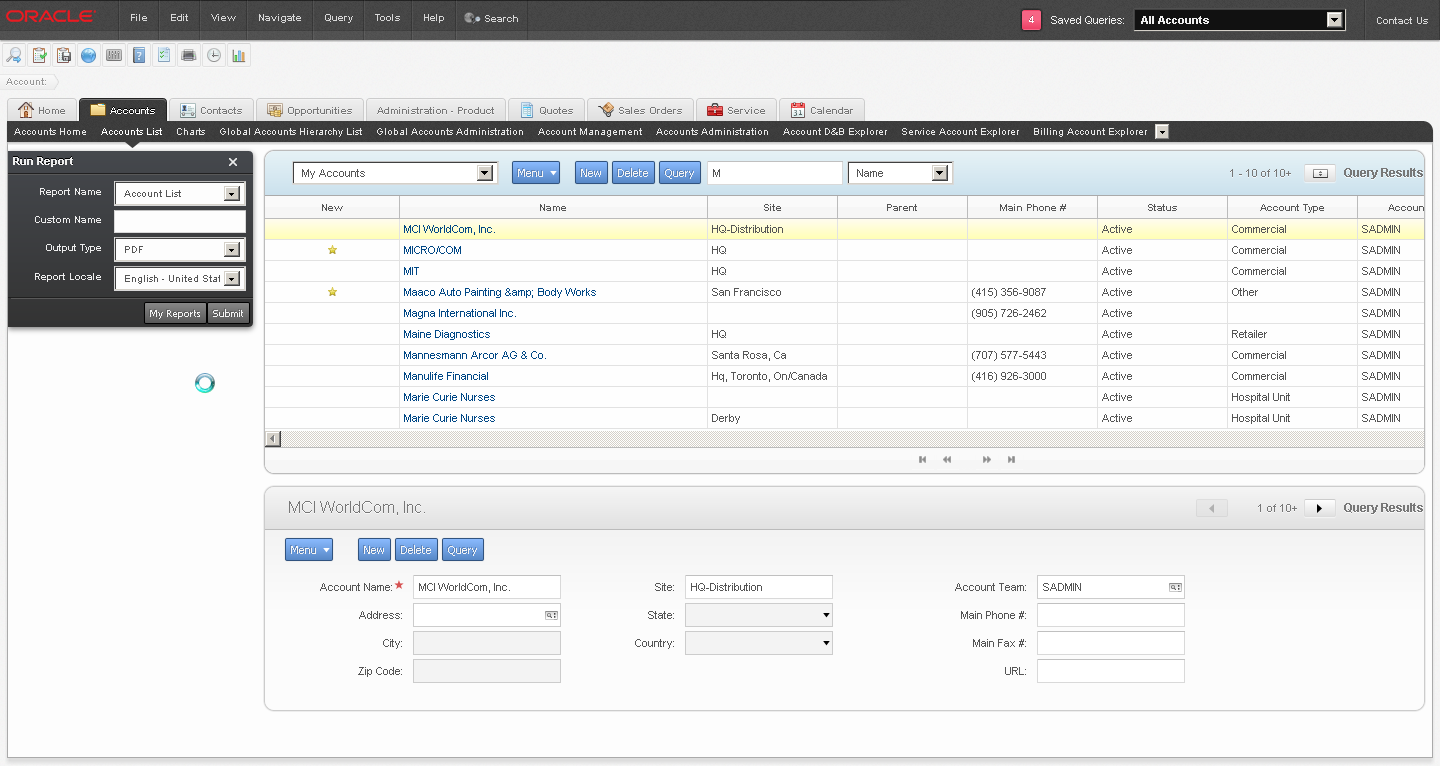Click the Tasks clipboard icon on the toolbar
Screen dimensions: 1440x766
[x=38, y=55]
